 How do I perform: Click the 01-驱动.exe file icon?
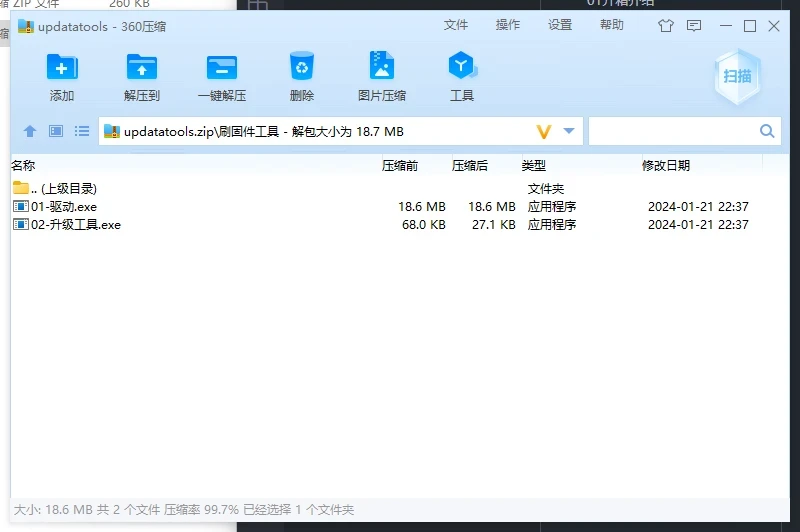coord(20,206)
